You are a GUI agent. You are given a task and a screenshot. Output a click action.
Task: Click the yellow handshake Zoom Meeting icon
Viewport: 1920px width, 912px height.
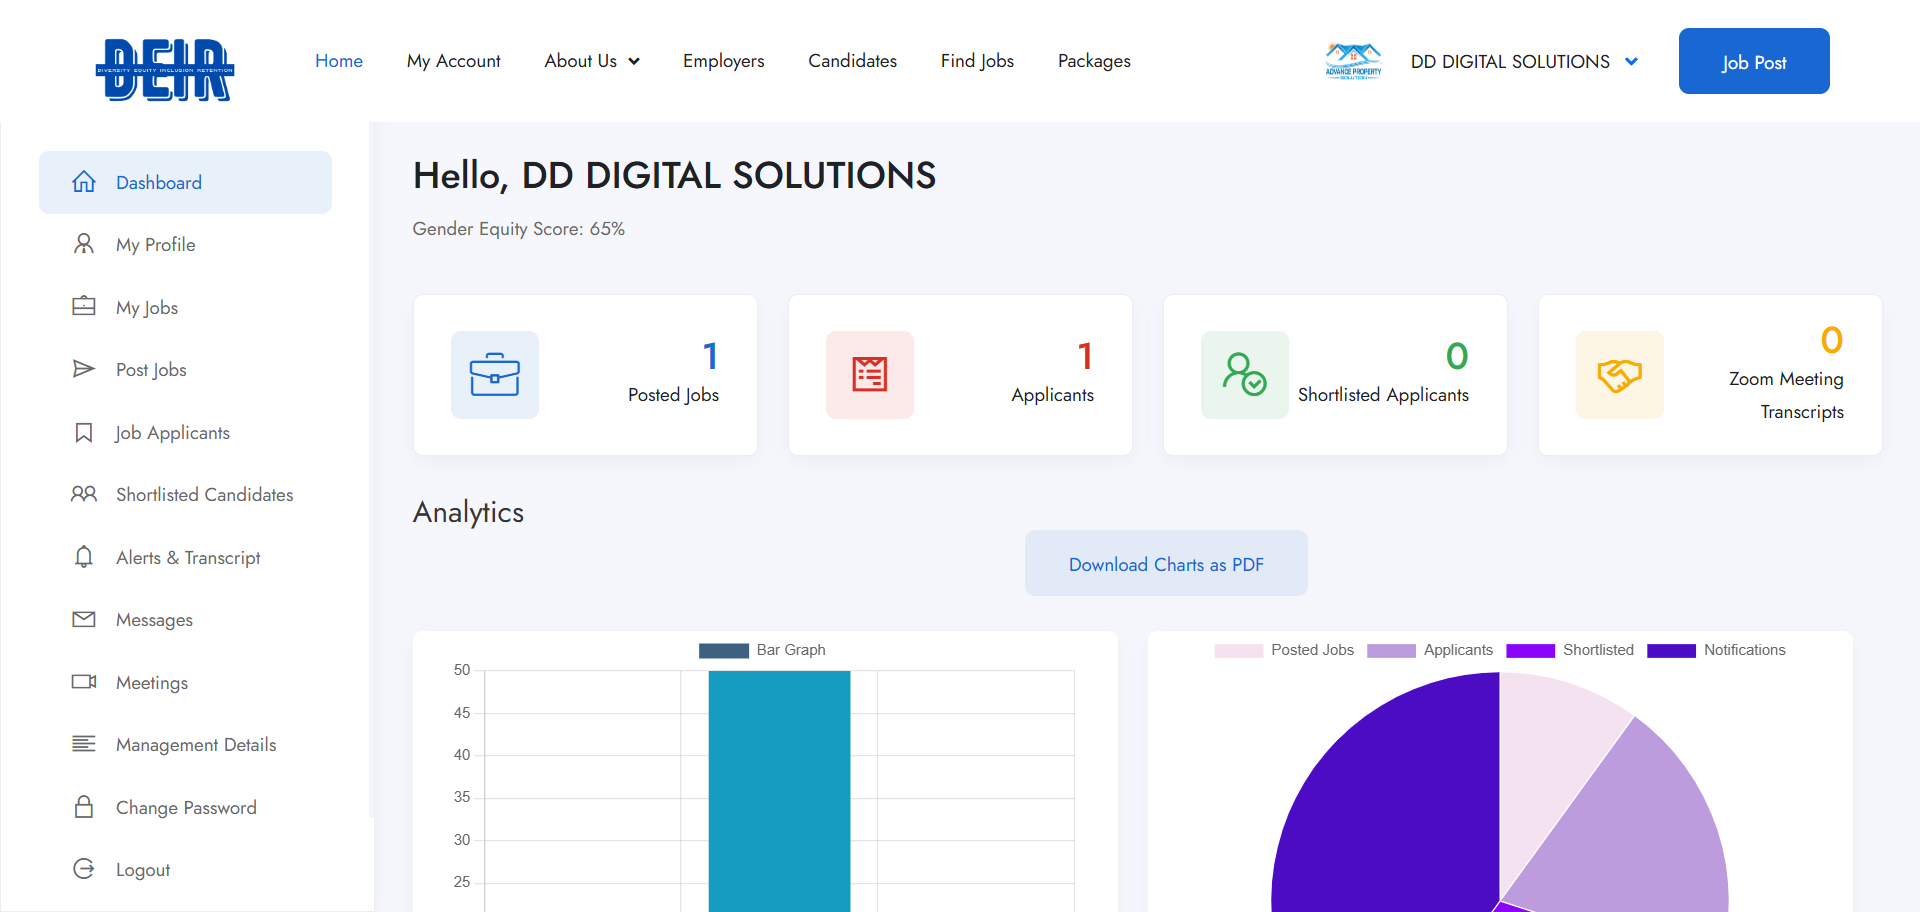coord(1620,375)
